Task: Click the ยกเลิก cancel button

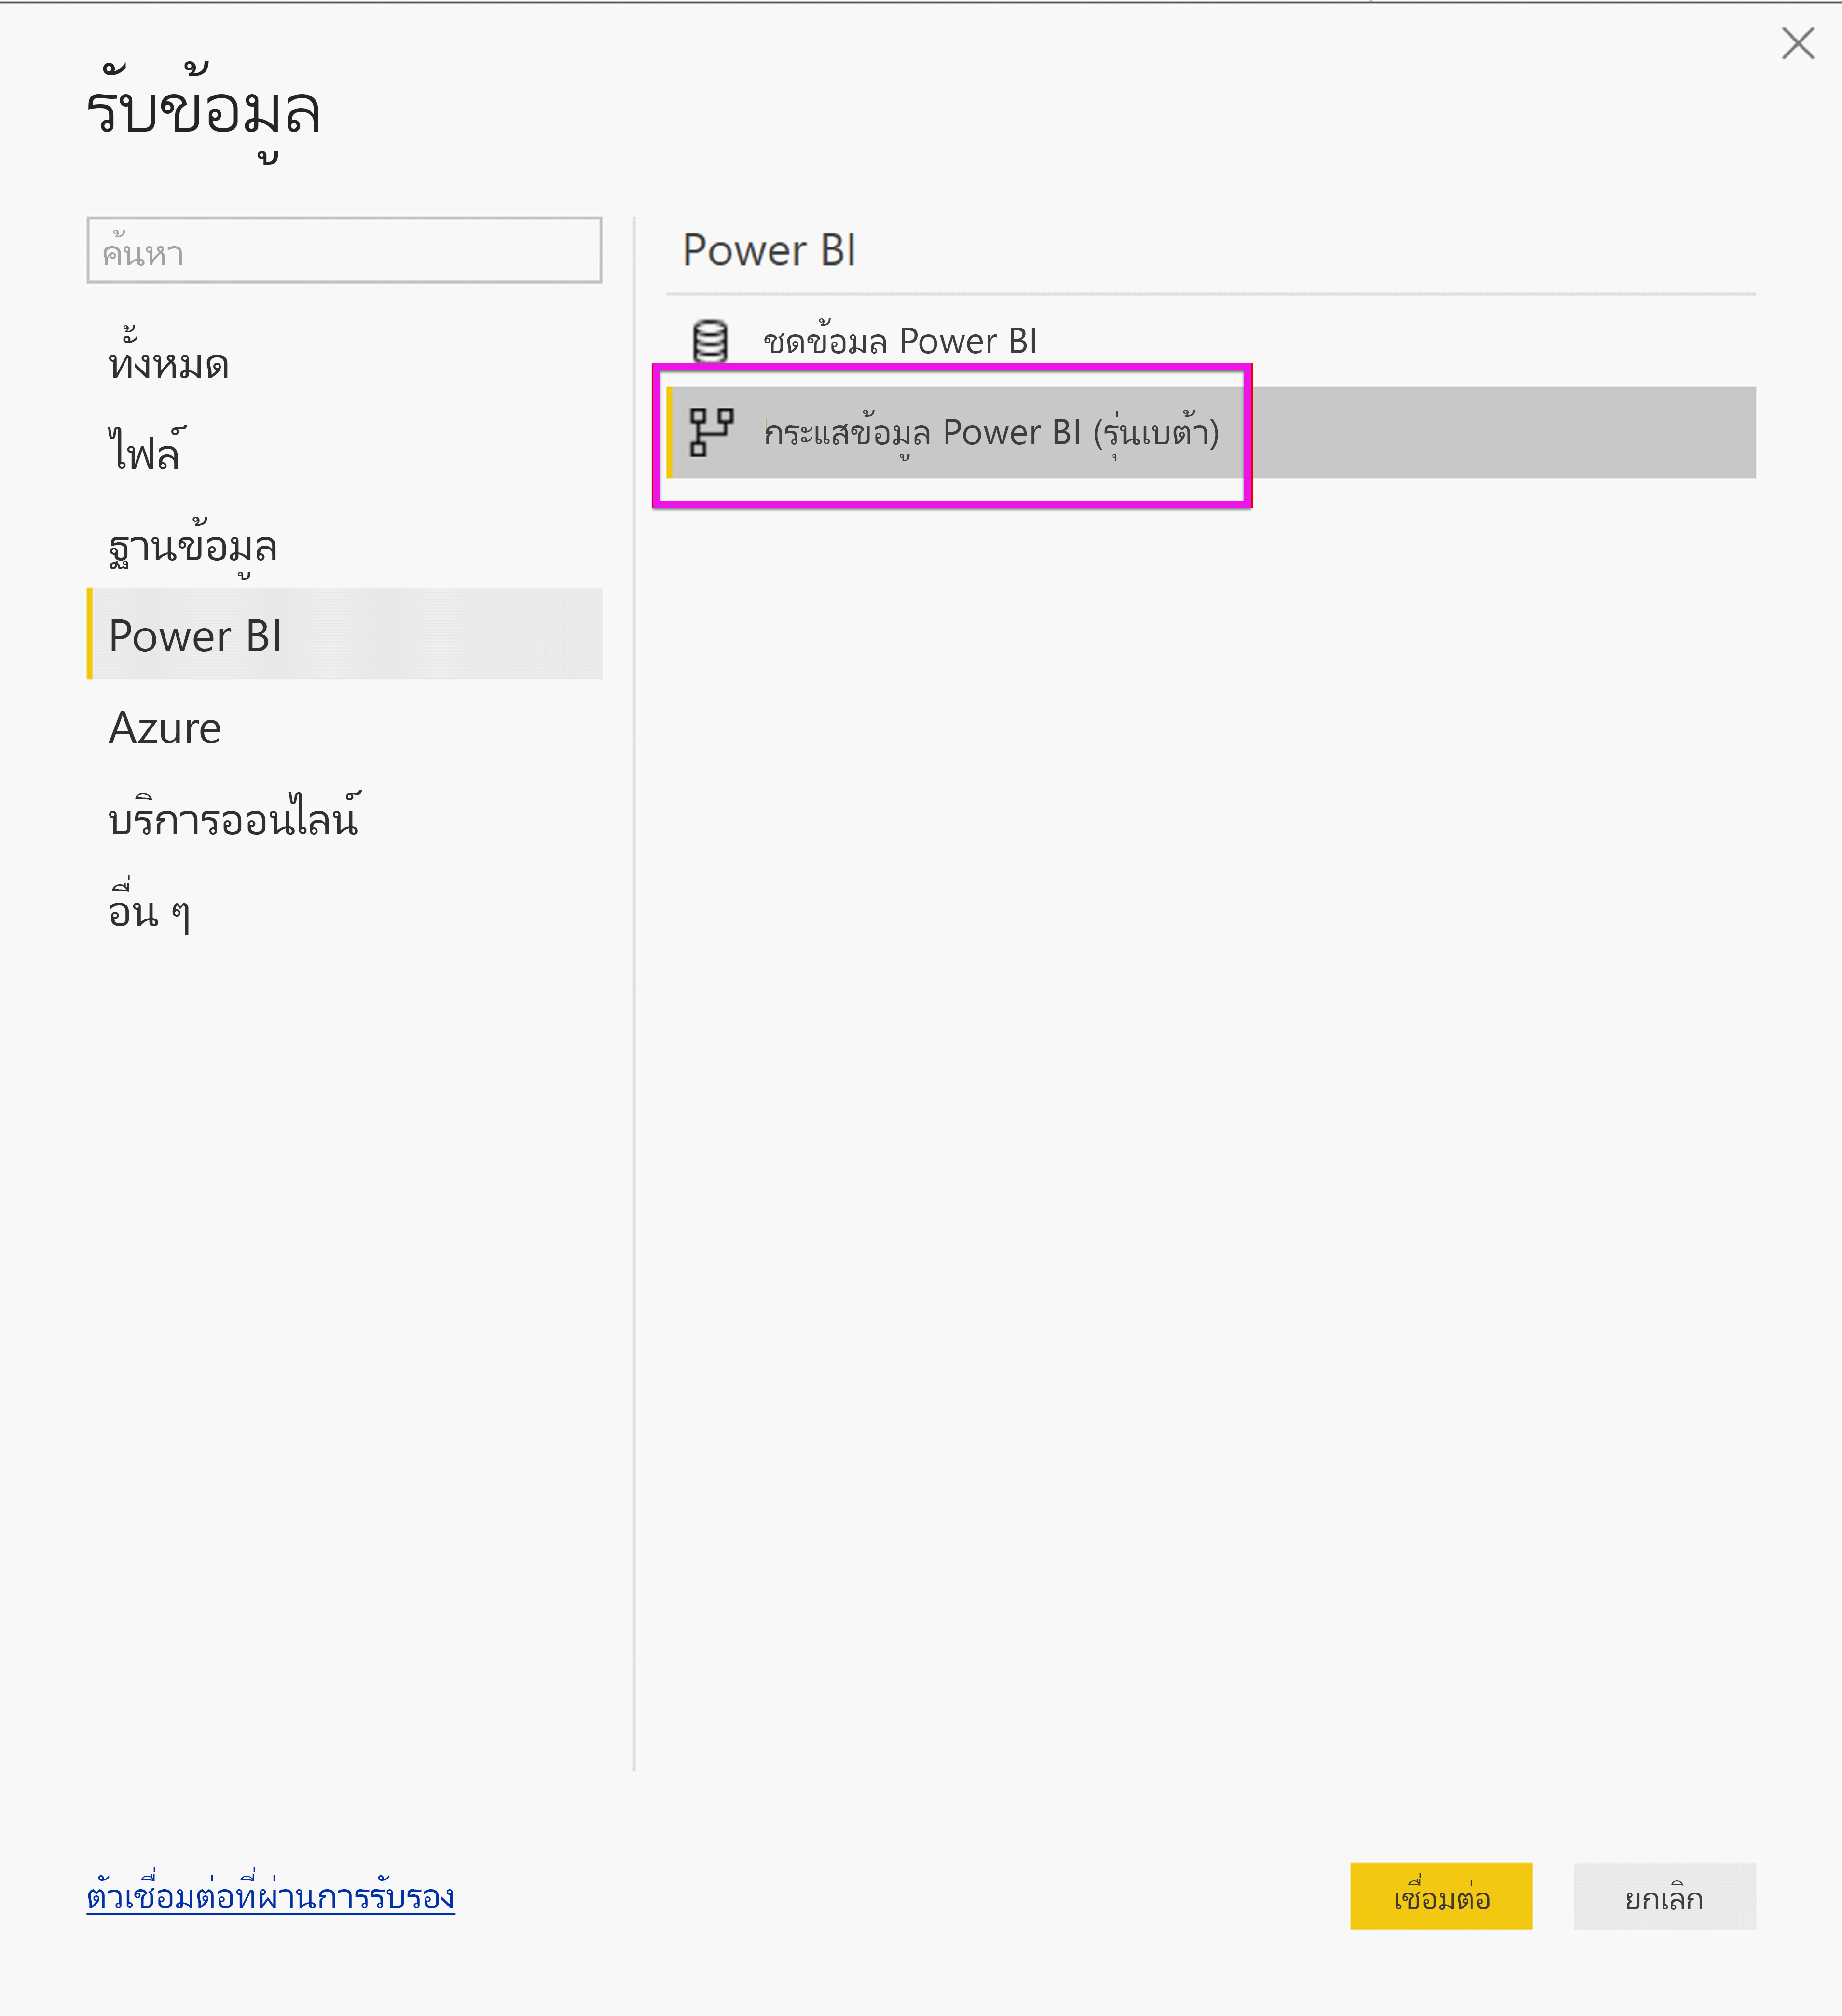Action: (x=1664, y=1896)
